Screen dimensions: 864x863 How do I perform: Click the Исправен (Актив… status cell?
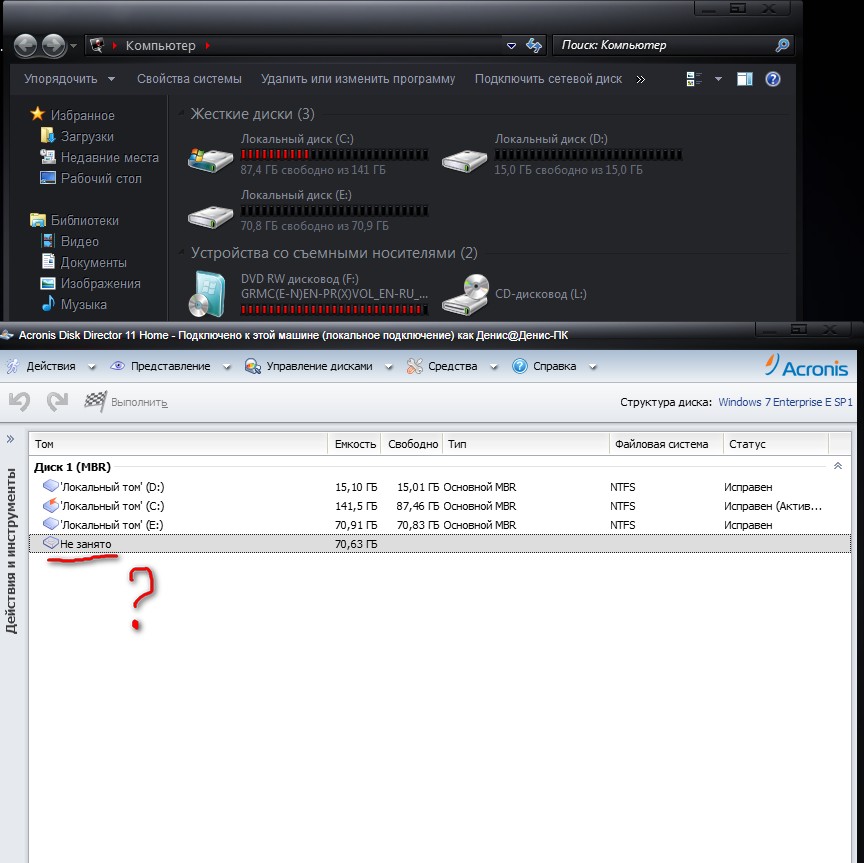tap(773, 506)
